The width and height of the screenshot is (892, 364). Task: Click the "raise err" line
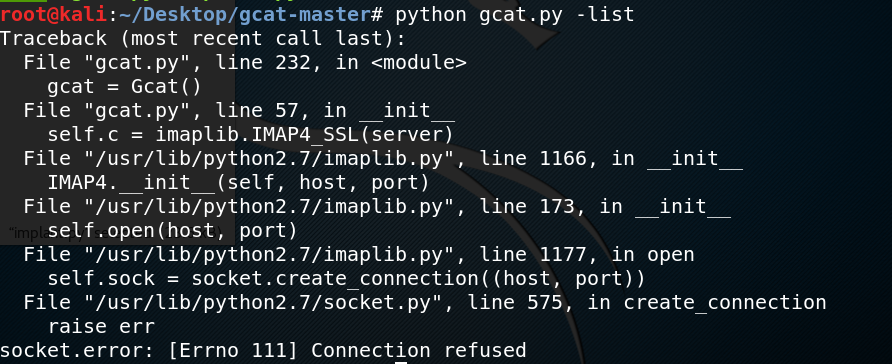(101, 326)
